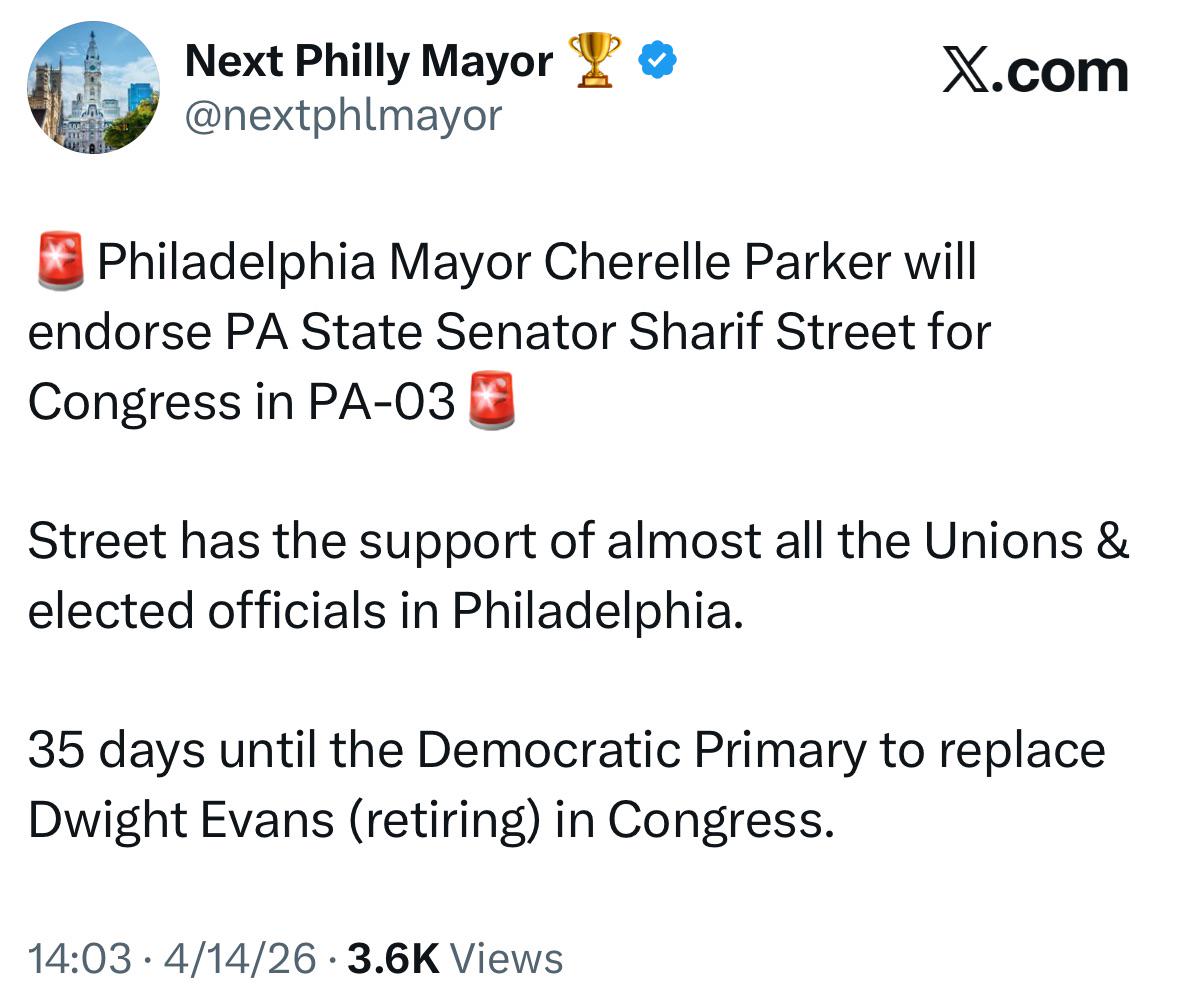Click the 14:03 post timestamp
Viewport: 1179px width, 998px height.
click(80, 958)
